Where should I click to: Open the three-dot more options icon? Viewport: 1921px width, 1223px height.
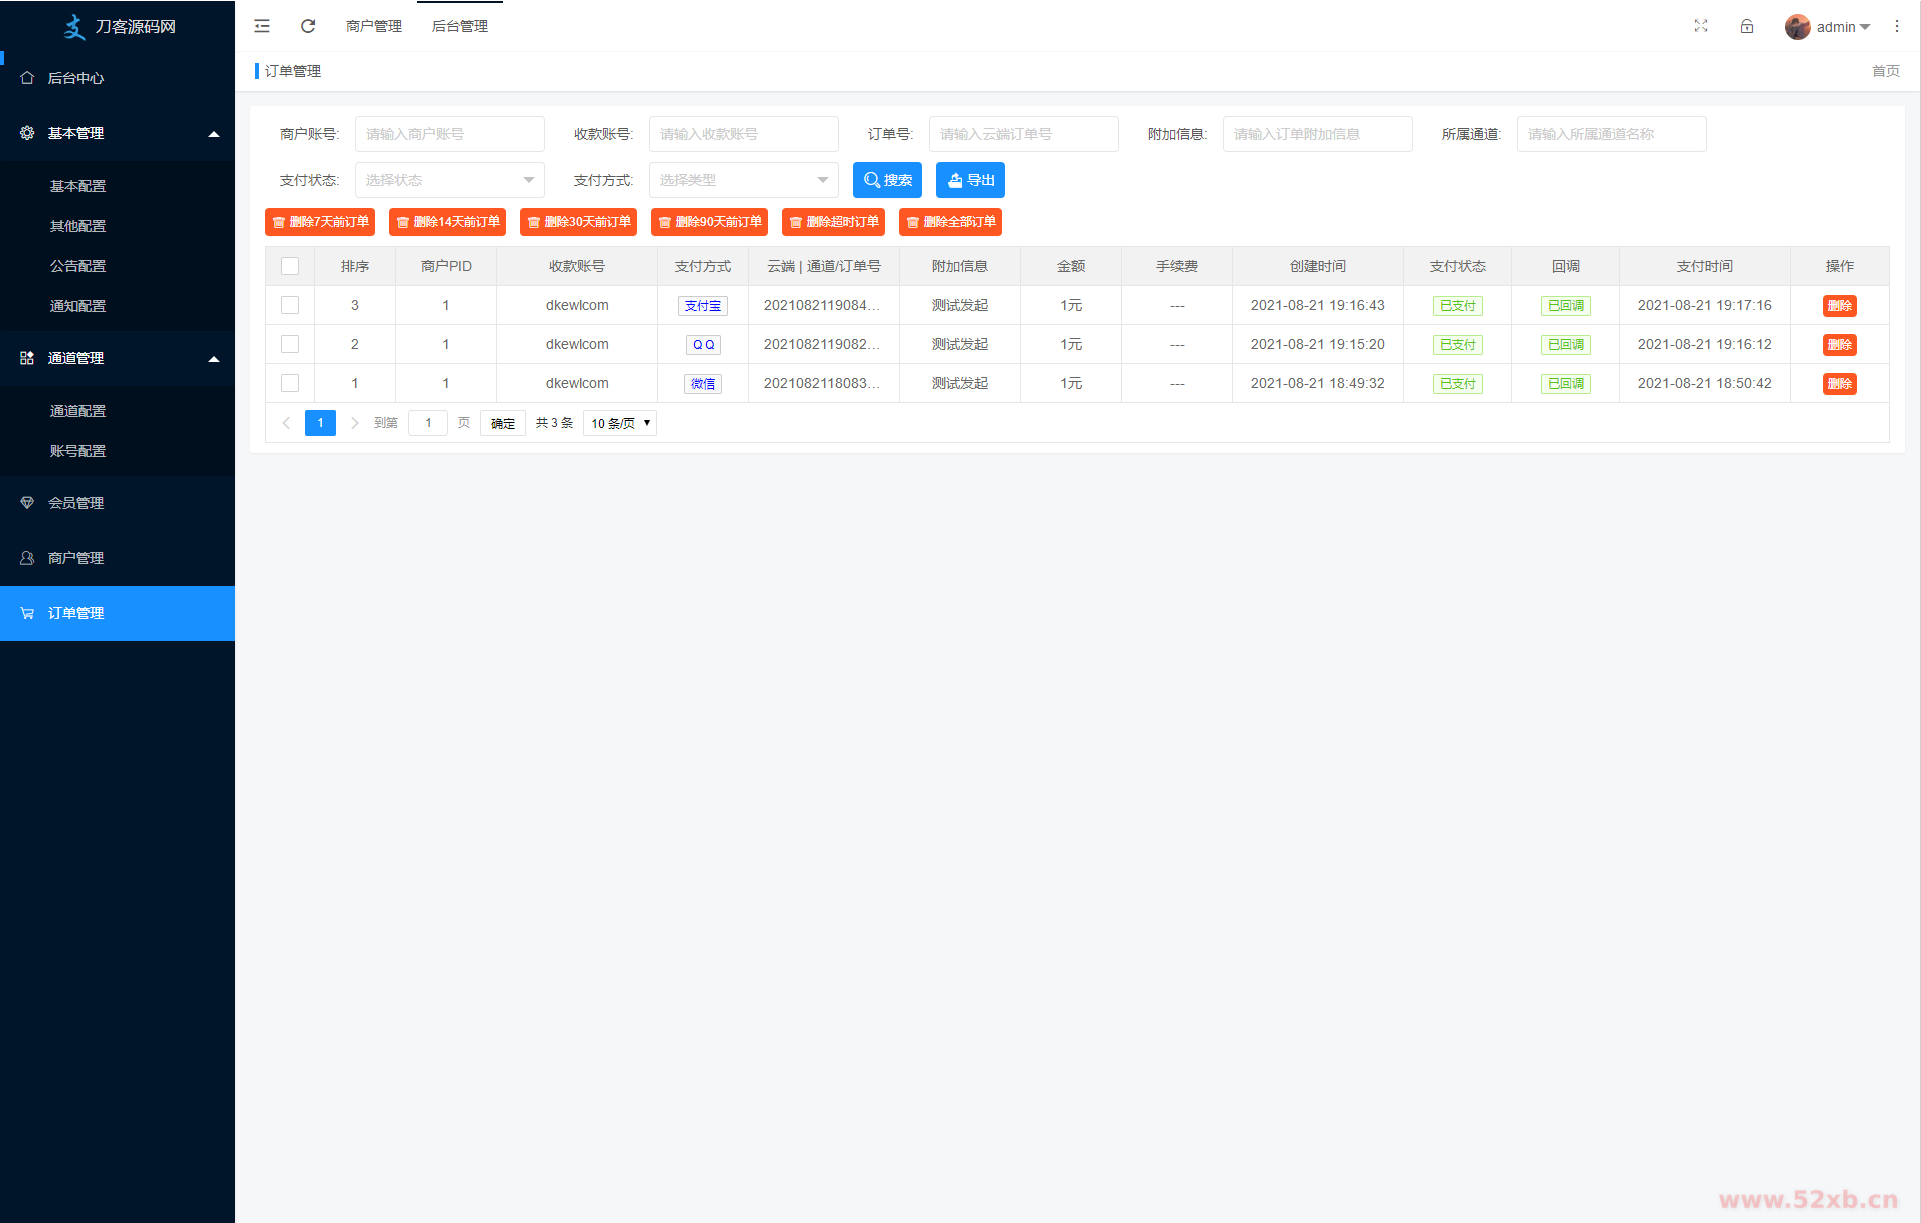1897,26
